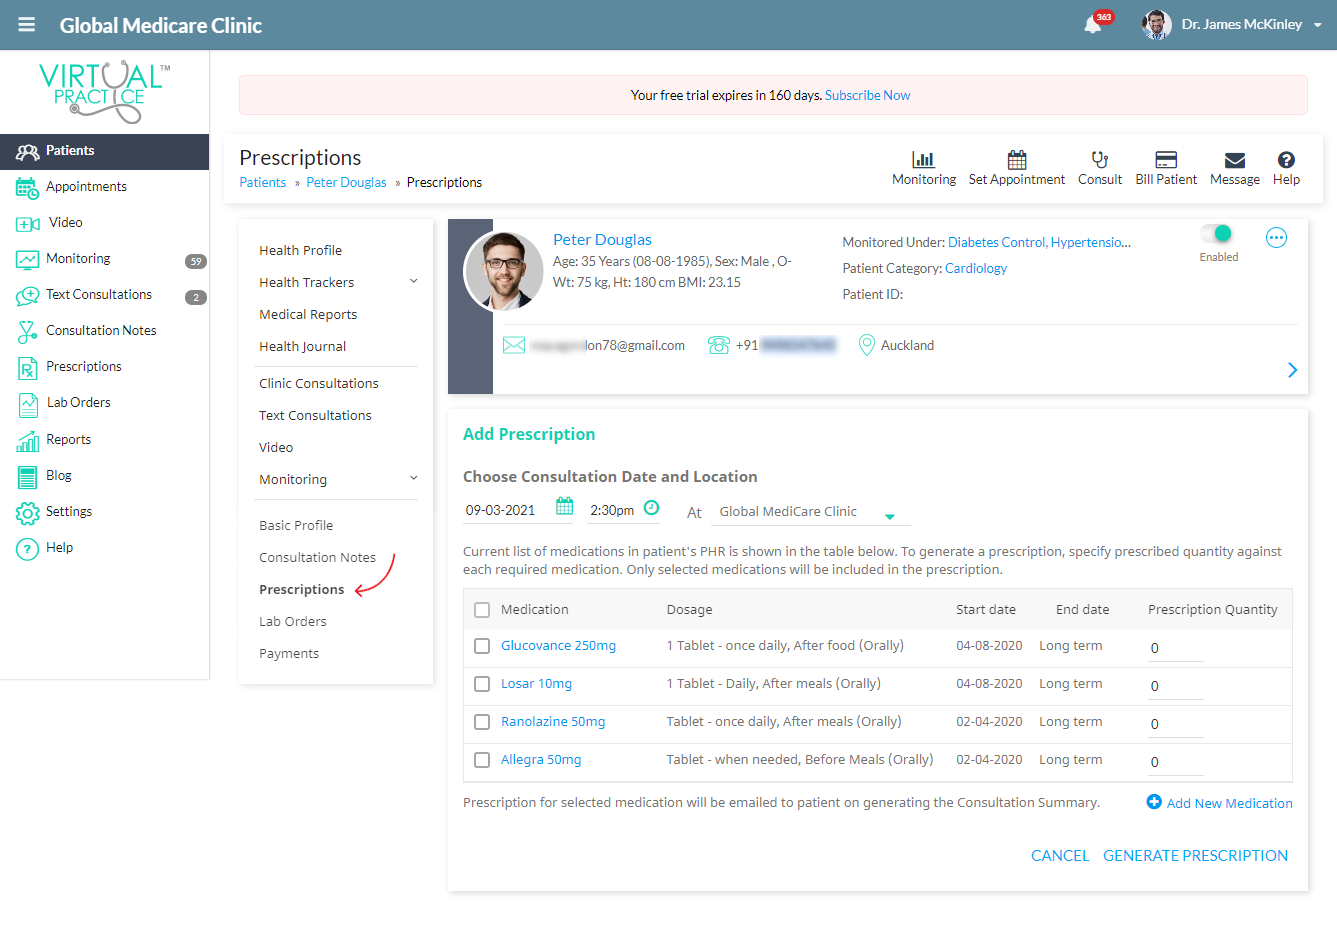Open the Global MediCare Clinic location dropdown
This screenshot has height=929, width=1337.
[810, 512]
